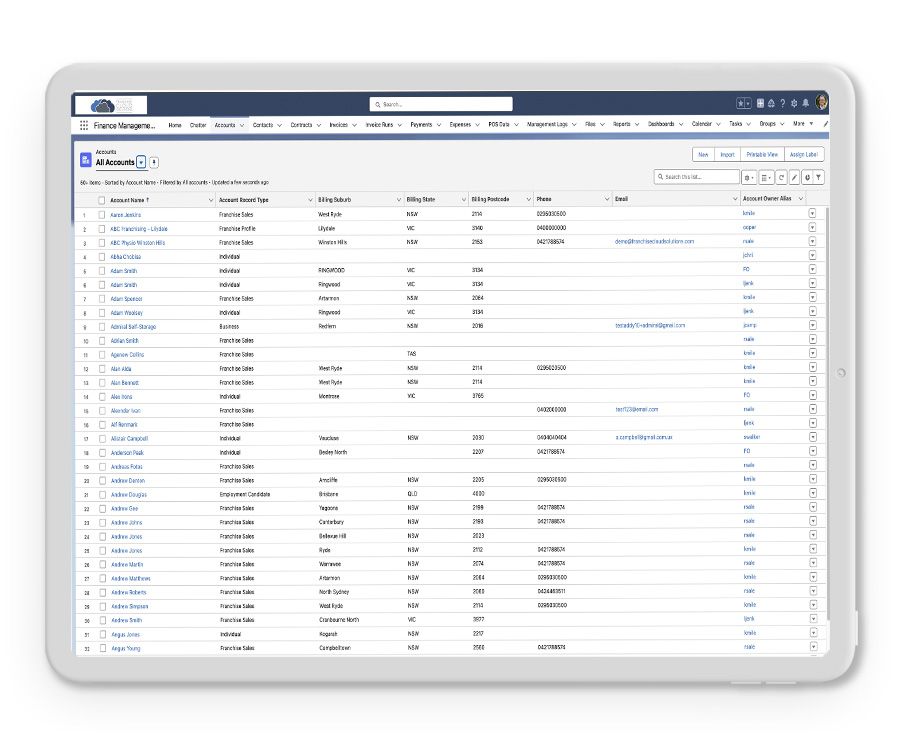This screenshot has width=900, height=741.
Task: Open the Billing Suburb column menu
Action: pyautogui.click(x=398, y=200)
